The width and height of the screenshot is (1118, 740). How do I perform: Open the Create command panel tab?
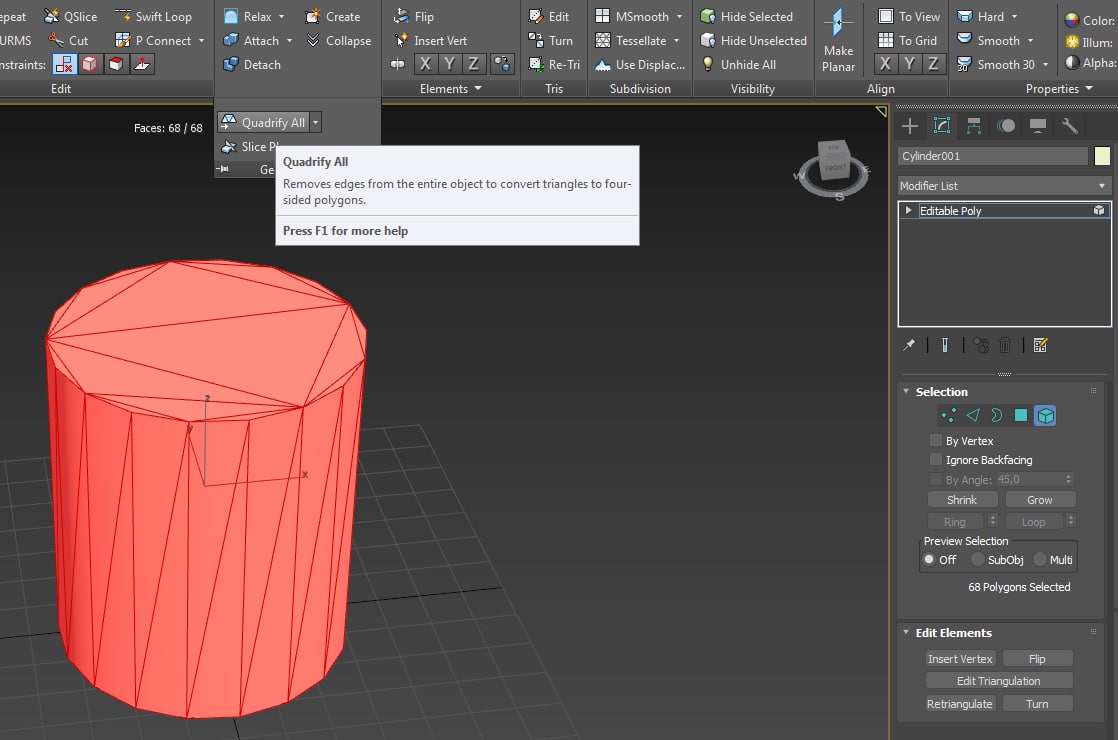point(910,126)
